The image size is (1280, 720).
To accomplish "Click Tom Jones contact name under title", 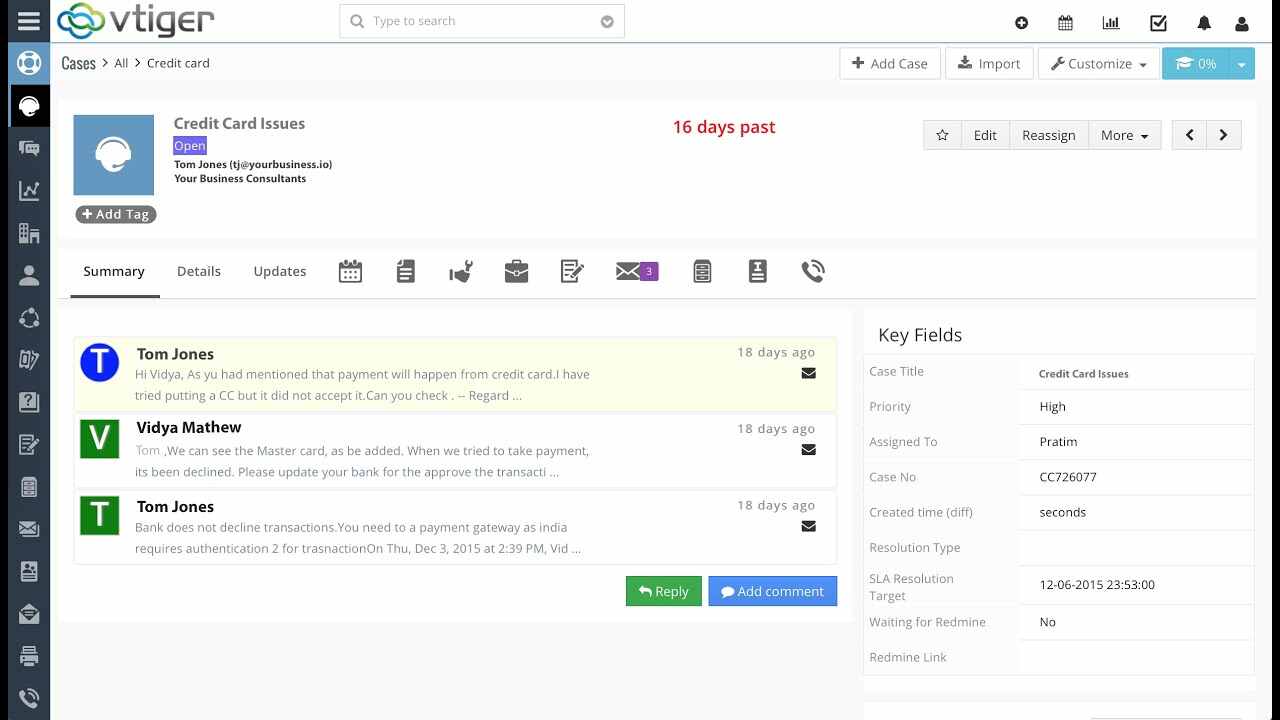I will point(253,164).
